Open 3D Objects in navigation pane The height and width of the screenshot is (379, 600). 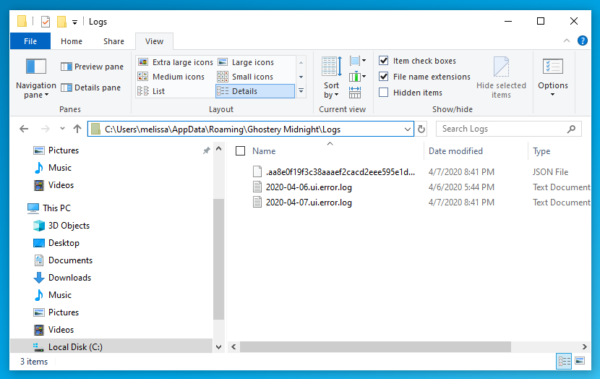68,225
